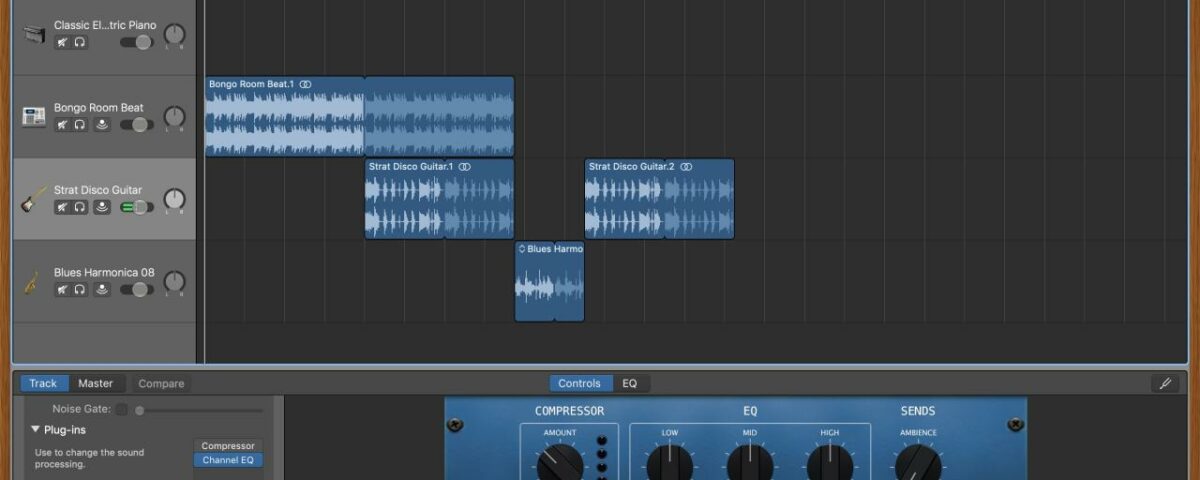The height and width of the screenshot is (480, 1200).
Task: Click the Compare button
Action: pos(161,383)
